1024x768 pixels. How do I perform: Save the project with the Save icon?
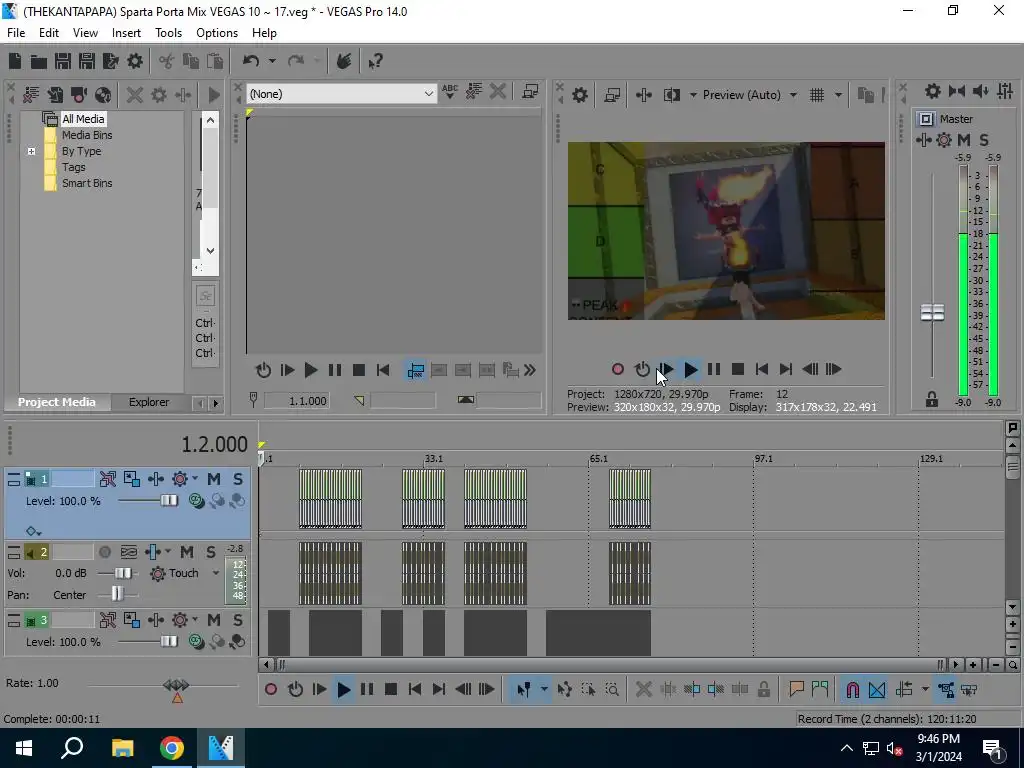(63, 61)
